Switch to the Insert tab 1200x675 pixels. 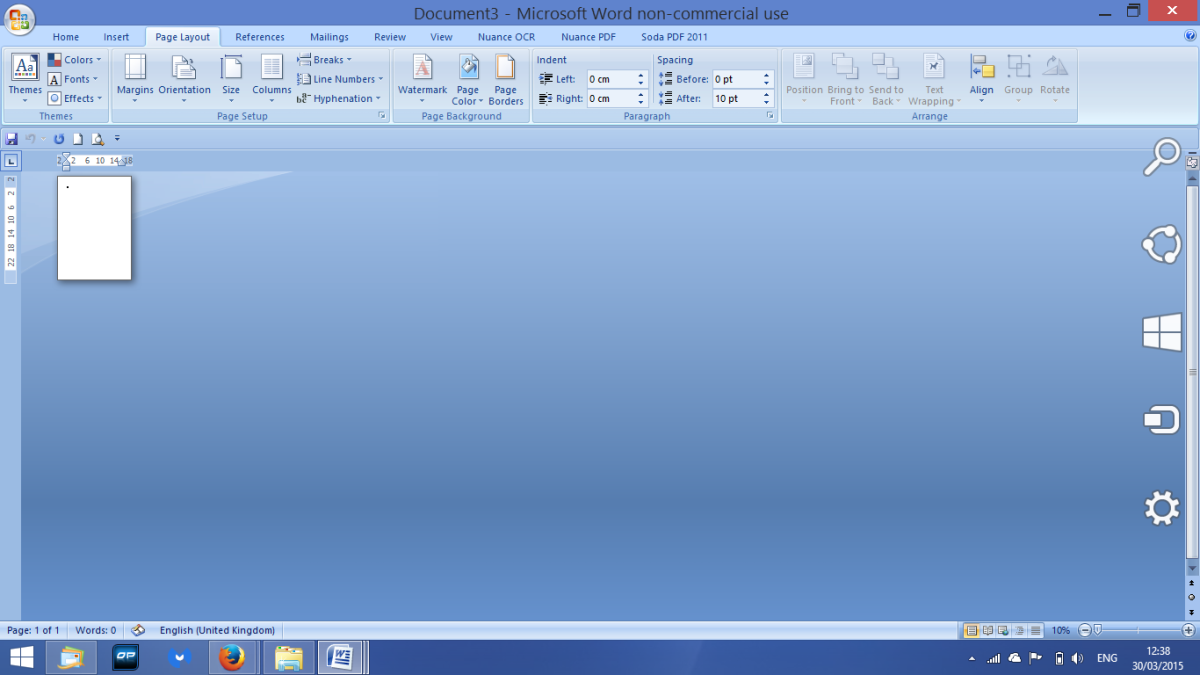pyautogui.click(x=116, y=37)
